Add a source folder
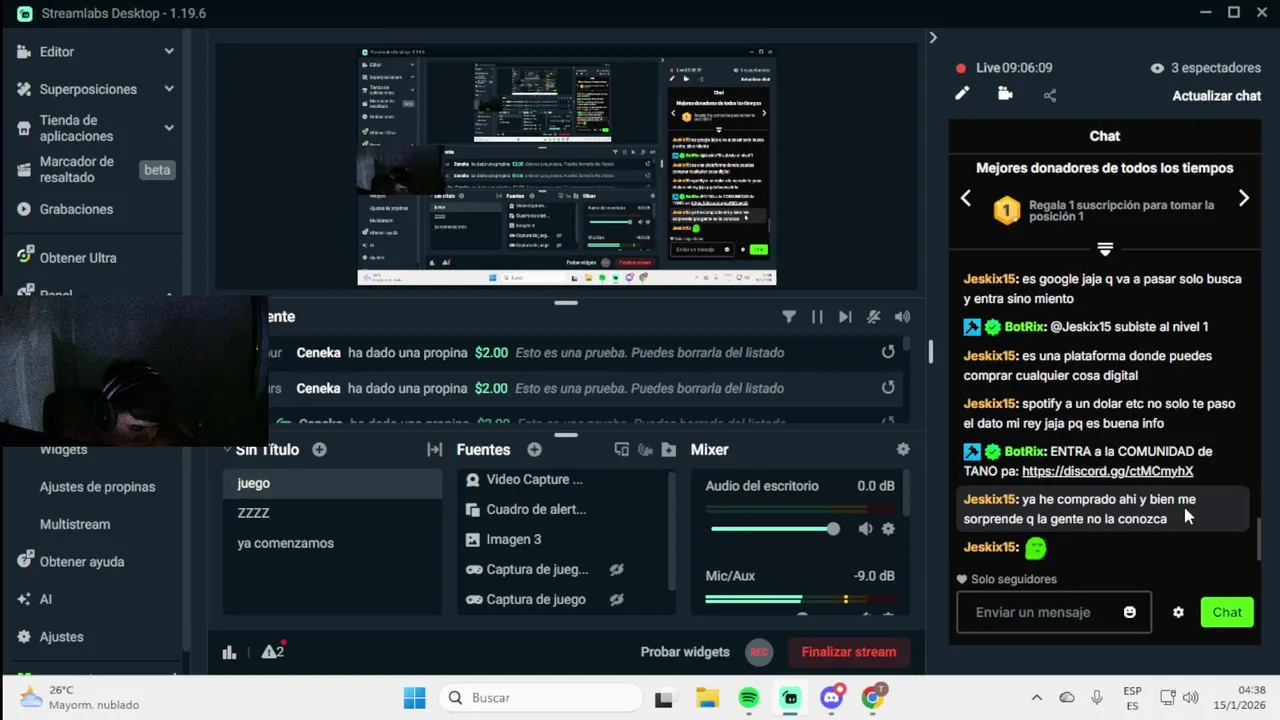The height and width of the screenshot is (720, 1280). click(x=669, y=450)
